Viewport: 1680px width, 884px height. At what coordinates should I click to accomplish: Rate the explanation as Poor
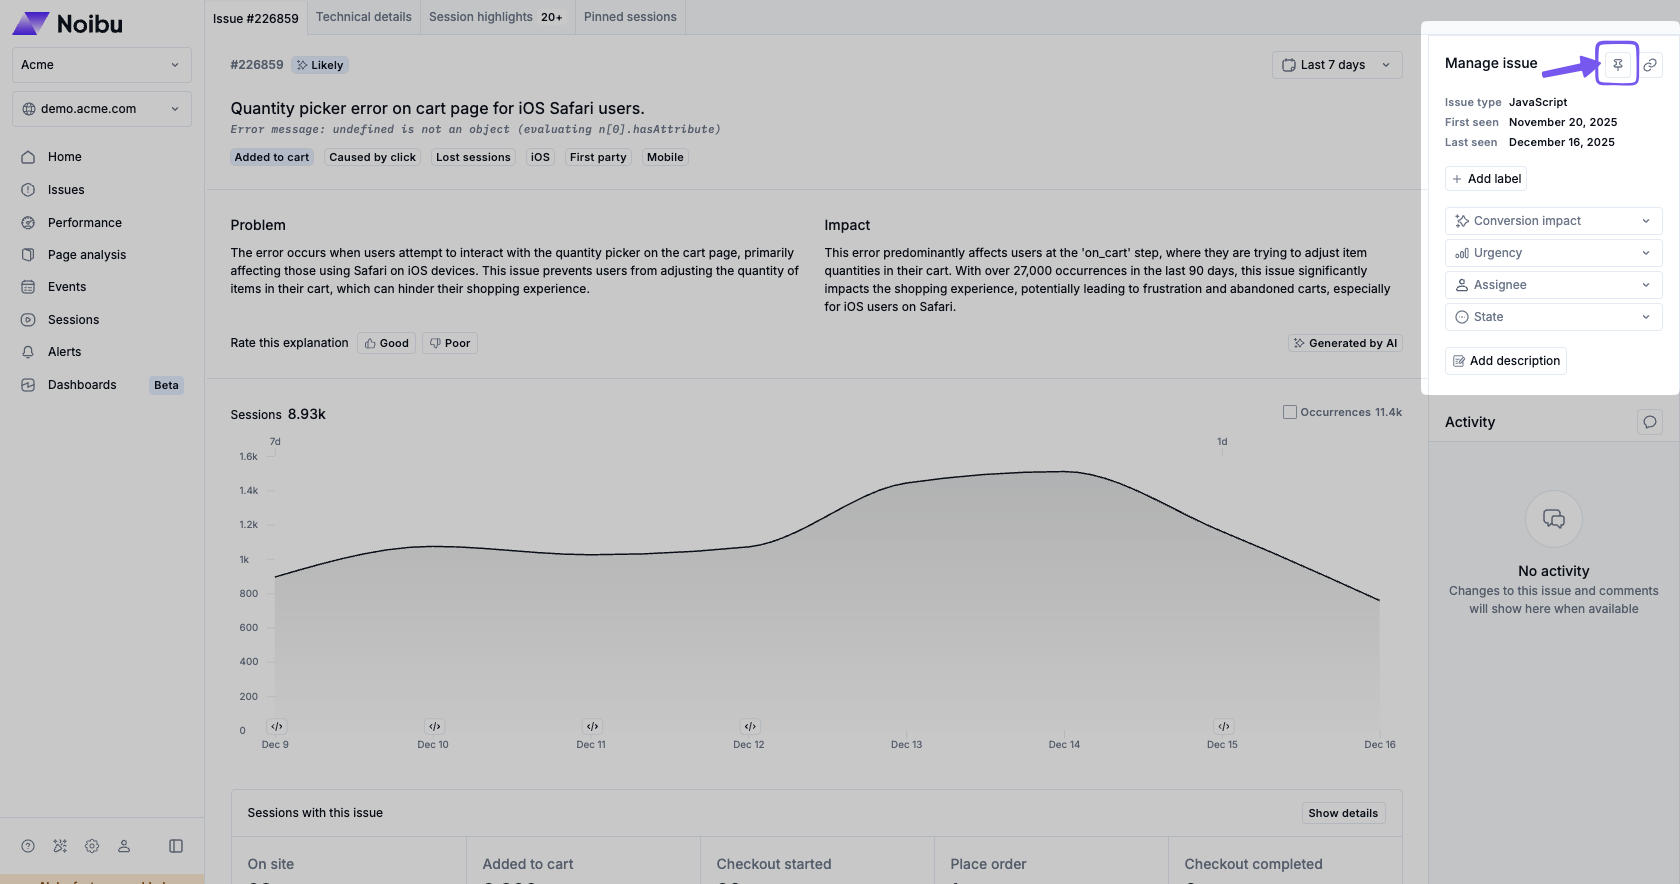pos(449,343)
